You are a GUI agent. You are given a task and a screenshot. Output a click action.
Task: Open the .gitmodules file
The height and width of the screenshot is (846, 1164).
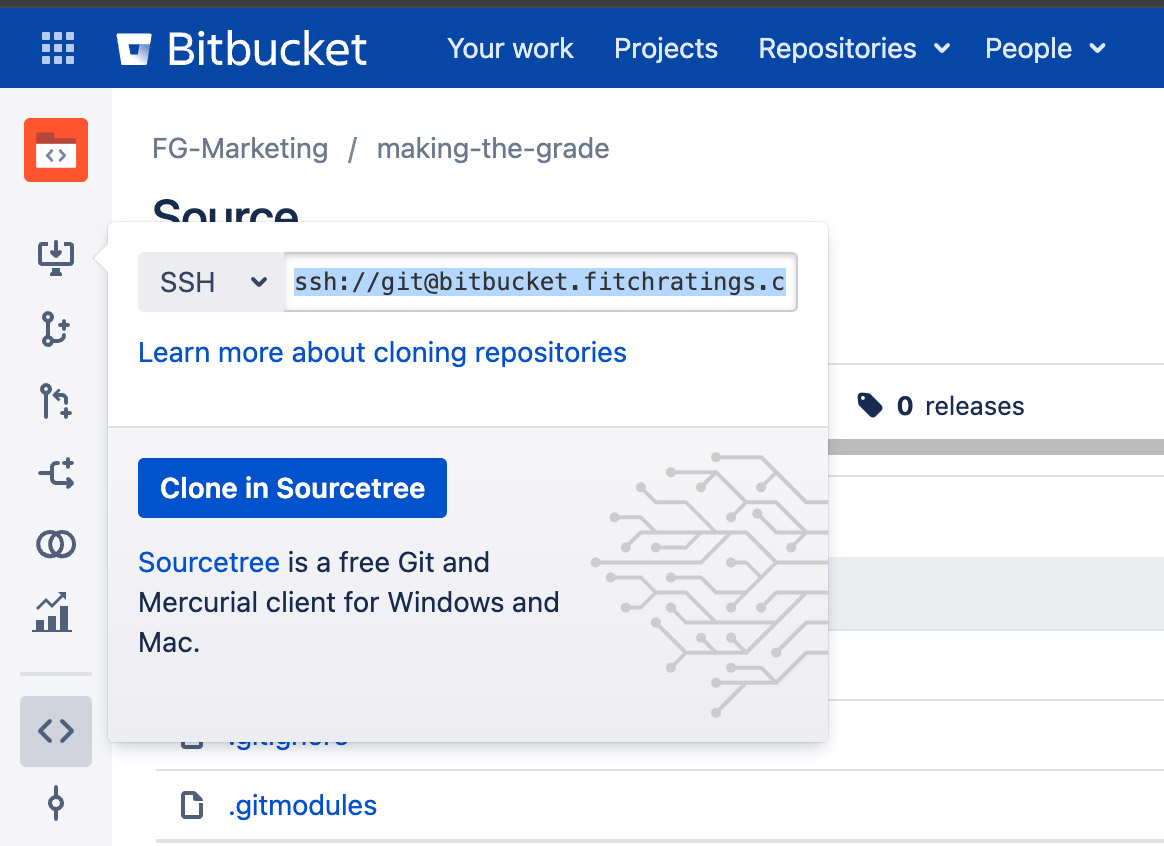302,805
